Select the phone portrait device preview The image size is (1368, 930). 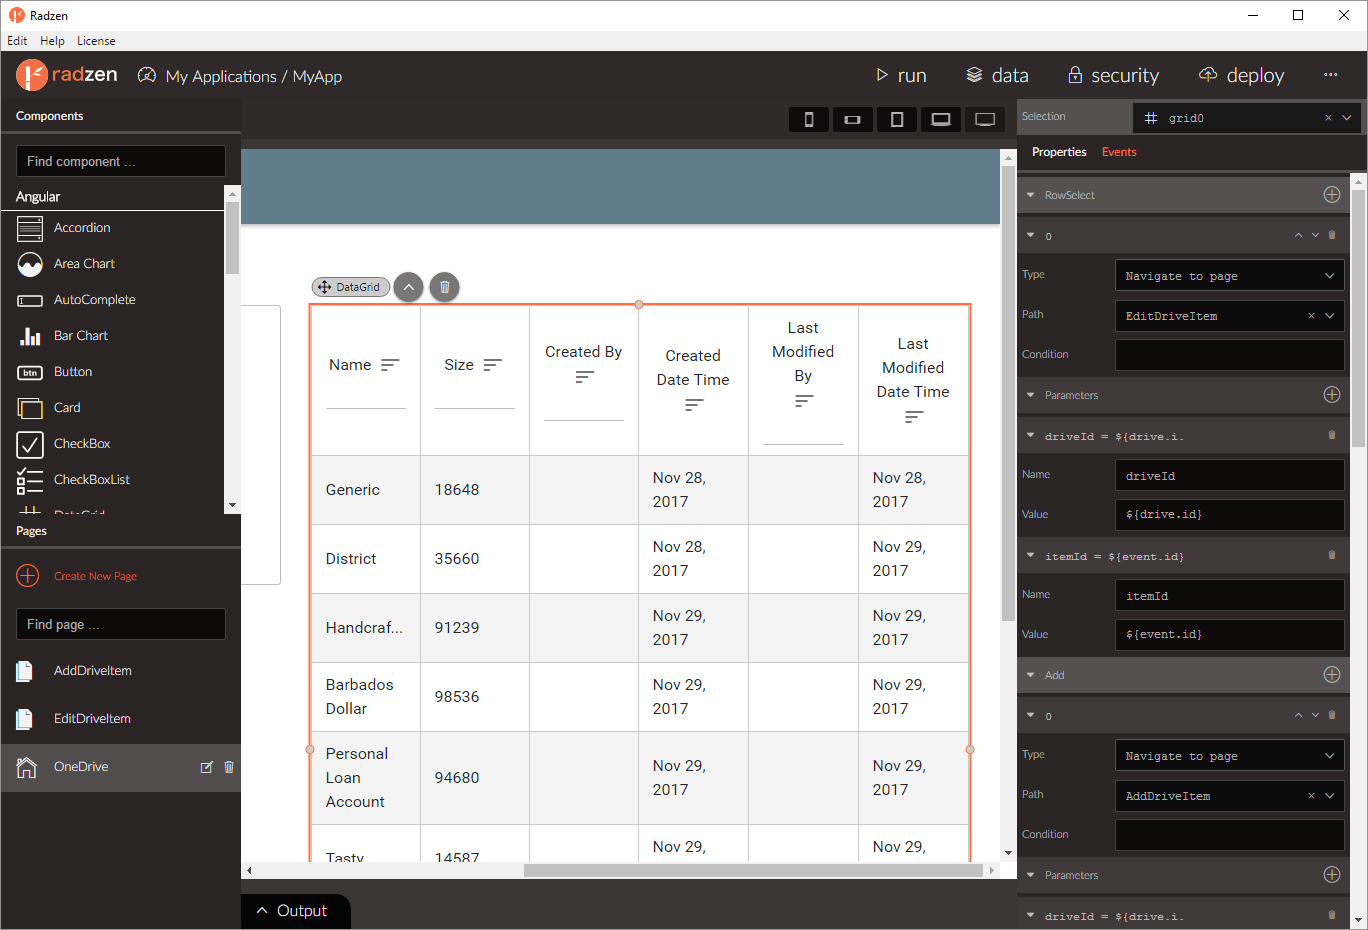(x=809, y=120)
